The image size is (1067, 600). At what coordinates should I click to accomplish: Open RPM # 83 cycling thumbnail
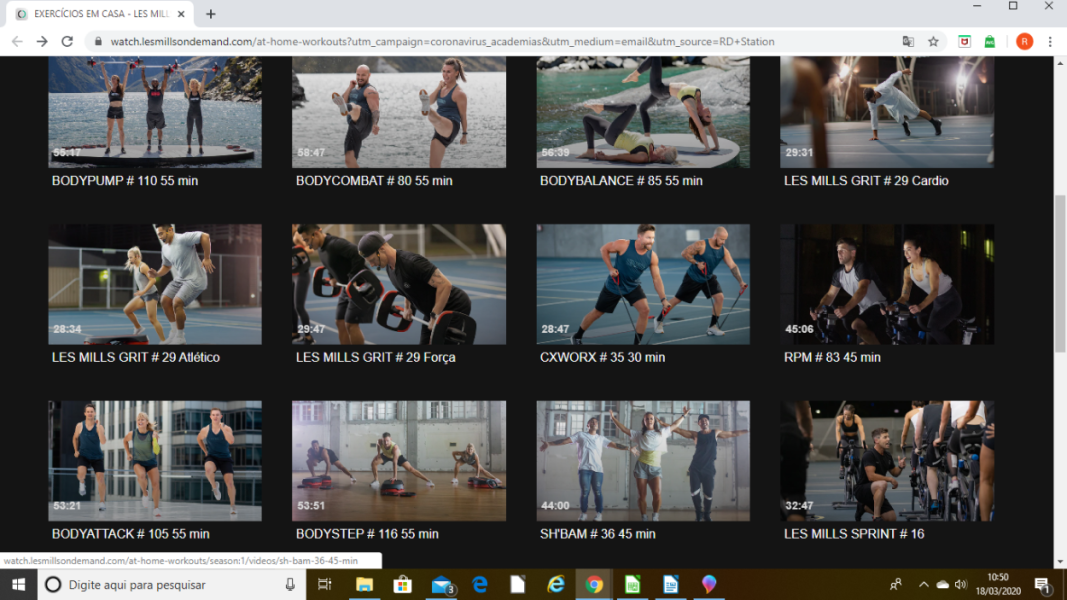[887, 284]
